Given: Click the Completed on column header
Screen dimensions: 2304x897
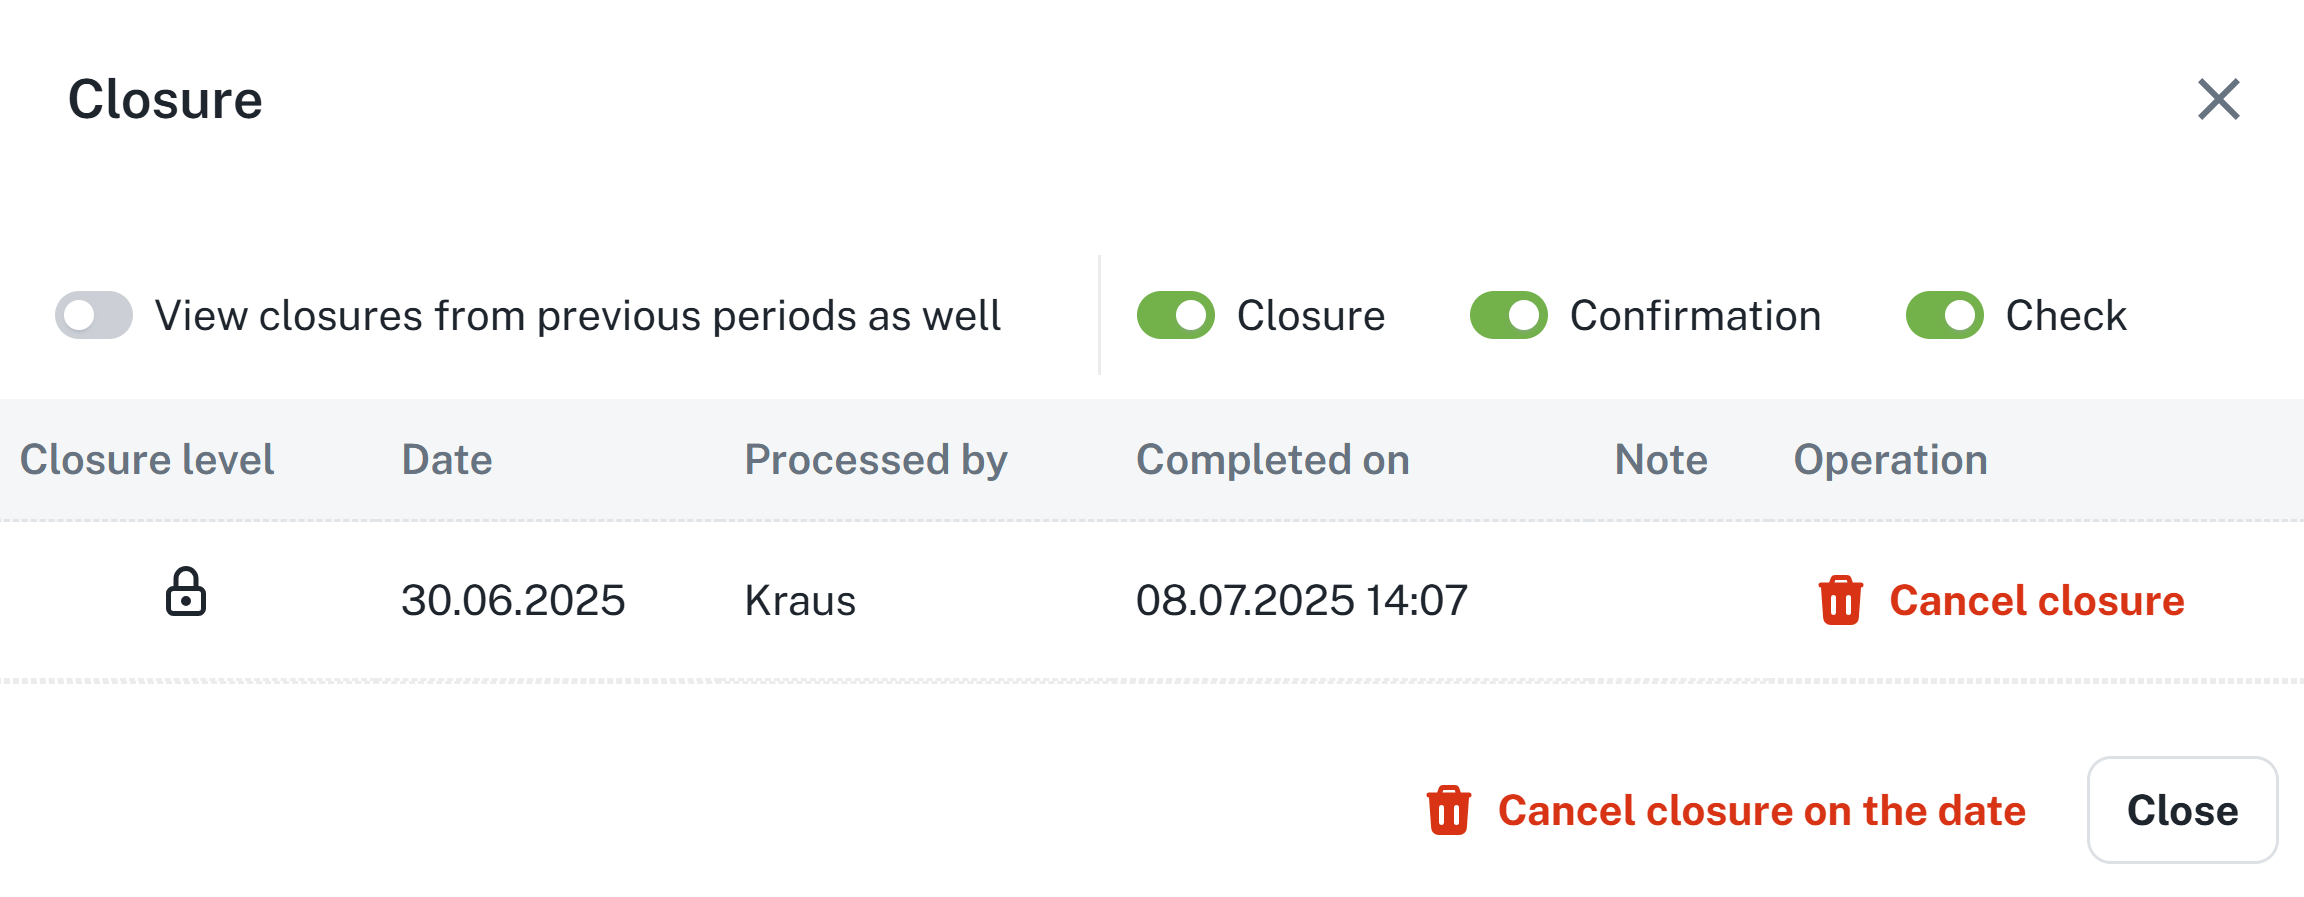Looking at the screenshot, I should 1272,460.
